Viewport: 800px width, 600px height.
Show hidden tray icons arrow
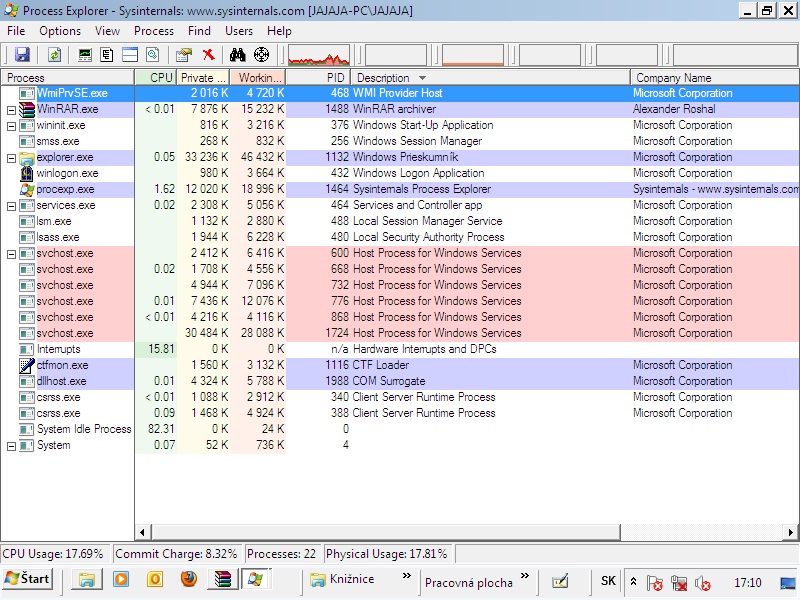pyautogui.click(x=633, y=581)
